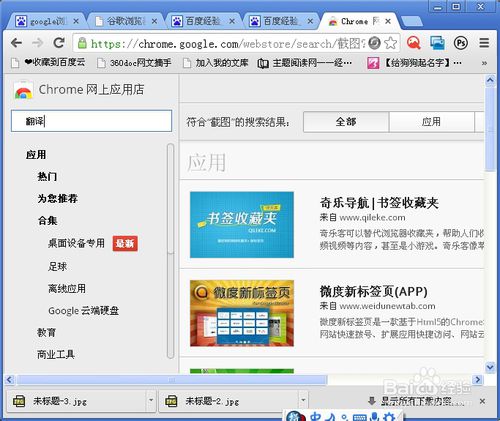The width and height of the screenshot is (500, 421).
Task: Select 教育 category
Action: point(46,332)
